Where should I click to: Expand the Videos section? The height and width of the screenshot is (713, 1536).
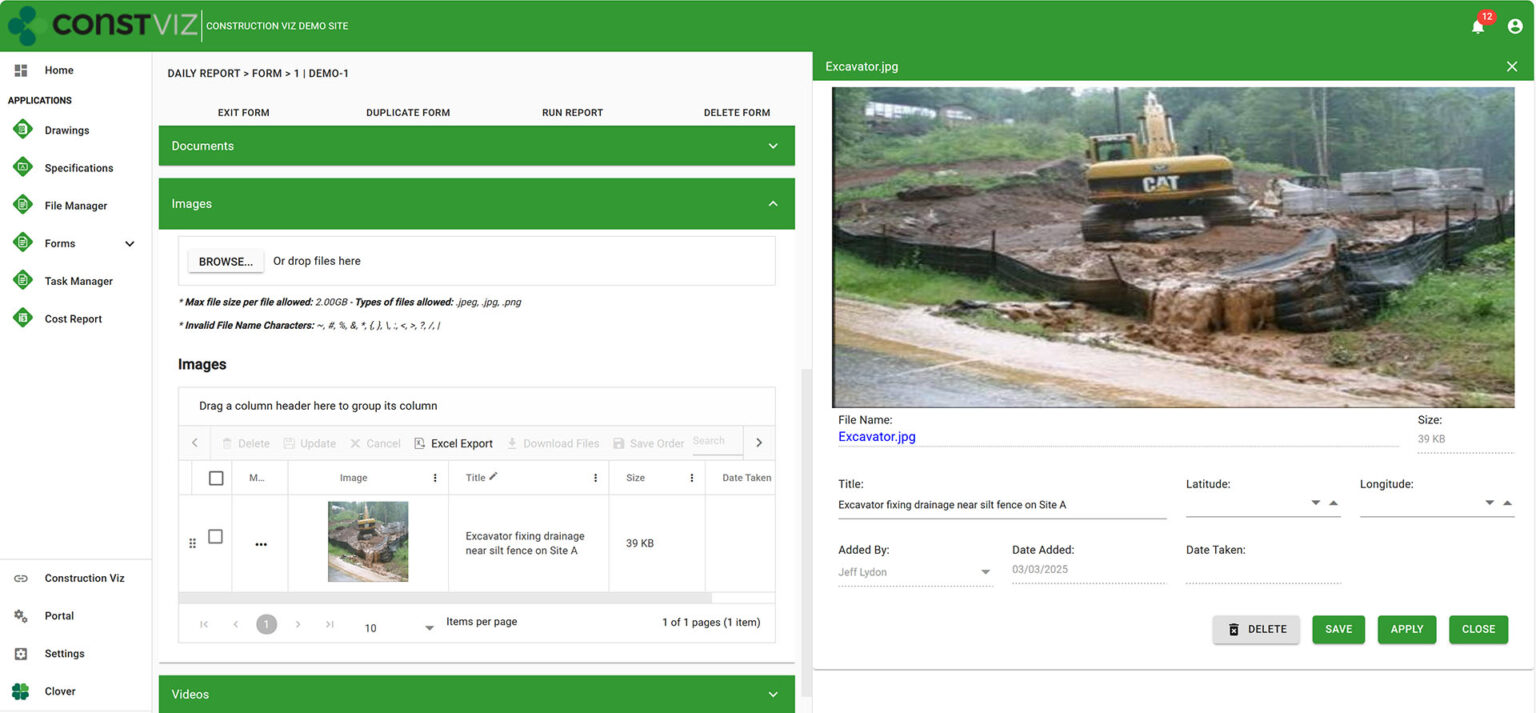point(772,693)
